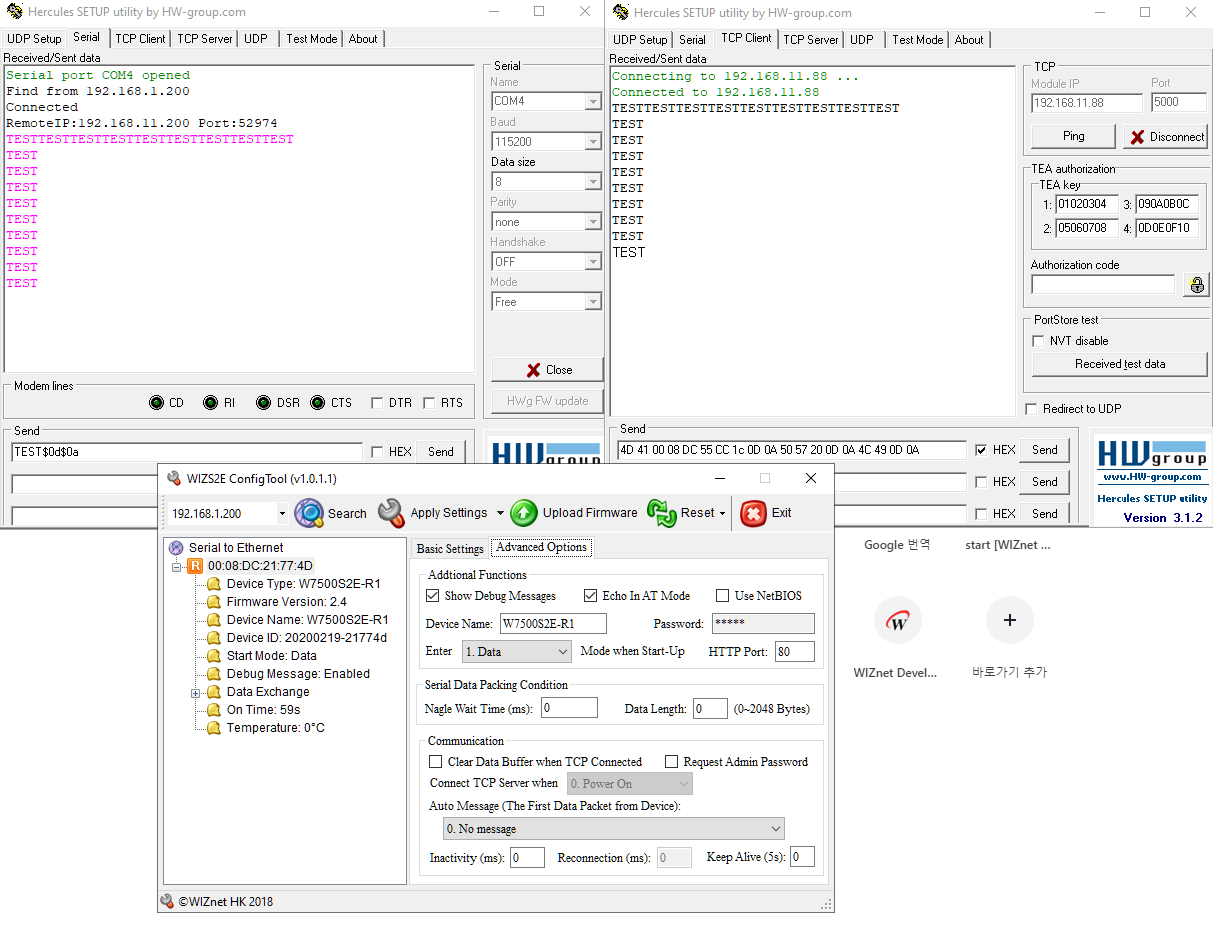Open the Enter mode dropdown showing 1. Data
This screenshot has height=931, width=1213.
517,651
